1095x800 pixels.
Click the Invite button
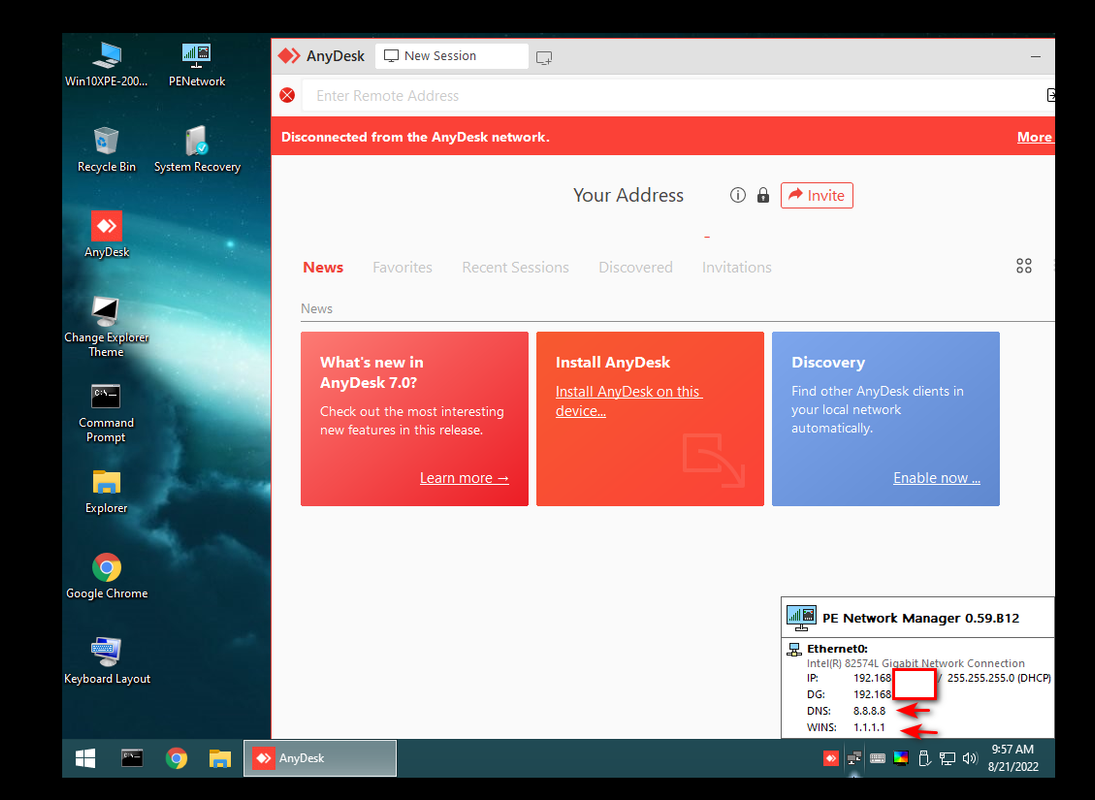pos(816,195)
